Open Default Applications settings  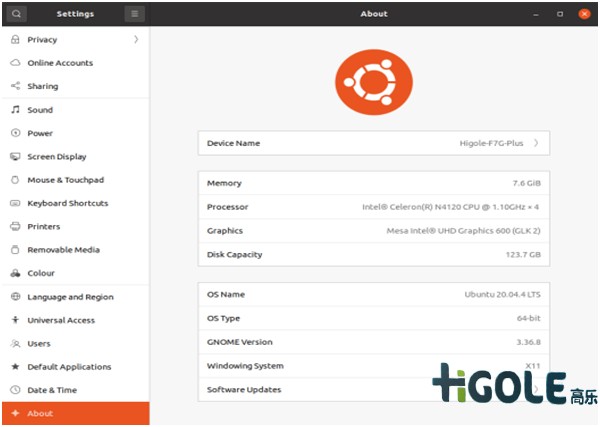(x=69, y=367)
